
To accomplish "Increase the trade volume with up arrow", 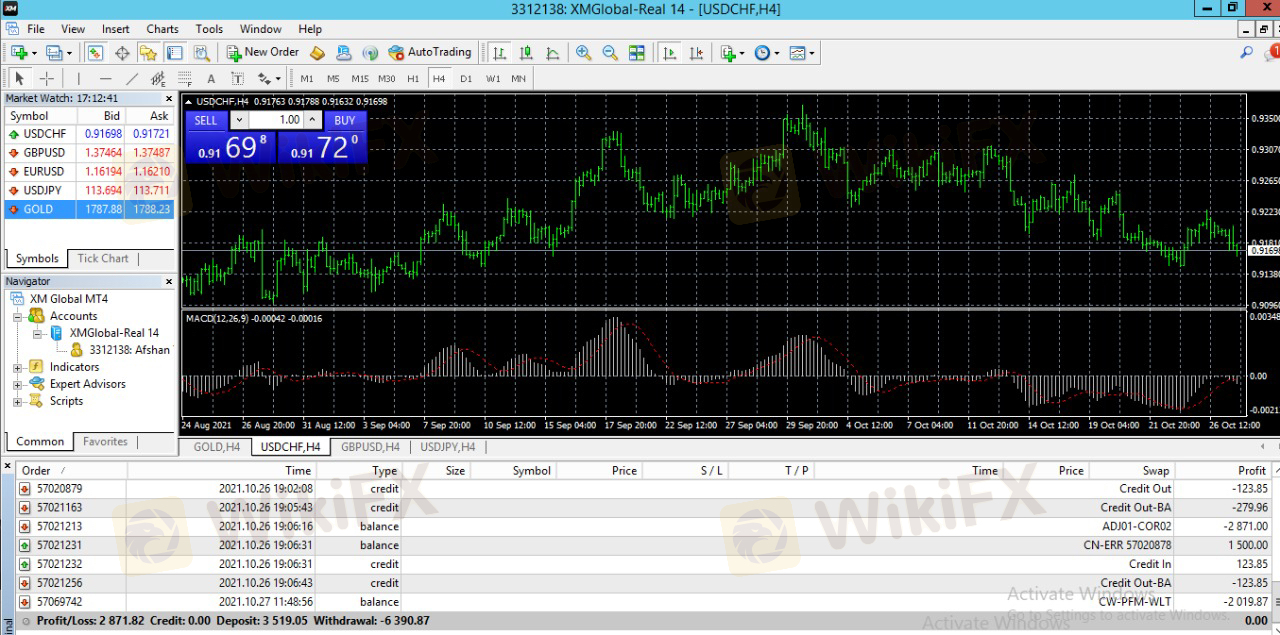I will tap(312, 120).
